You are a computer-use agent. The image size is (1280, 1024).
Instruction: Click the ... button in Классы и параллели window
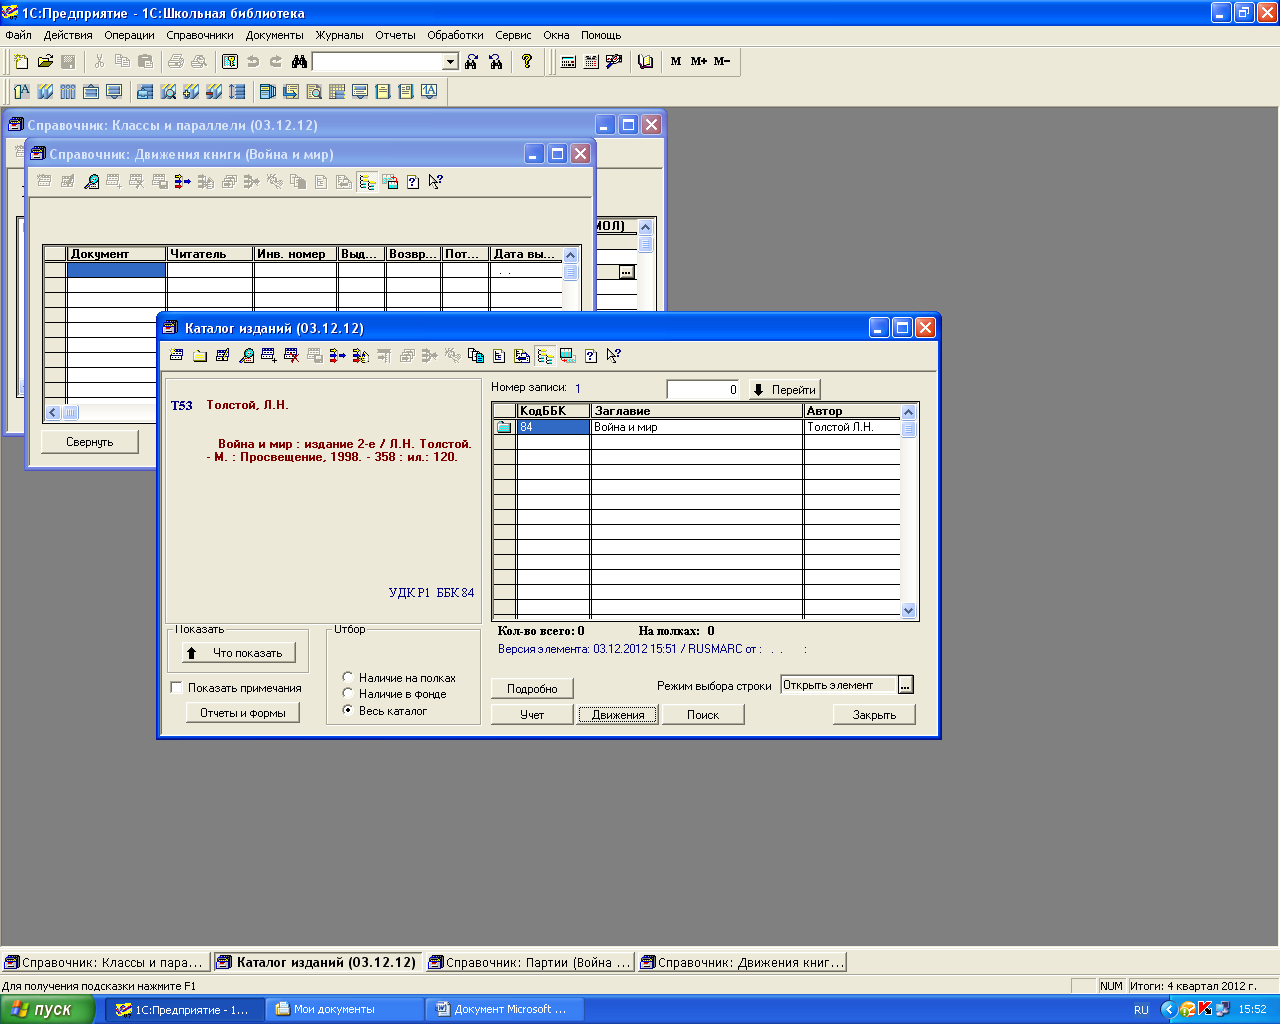[x=627, y=272]
